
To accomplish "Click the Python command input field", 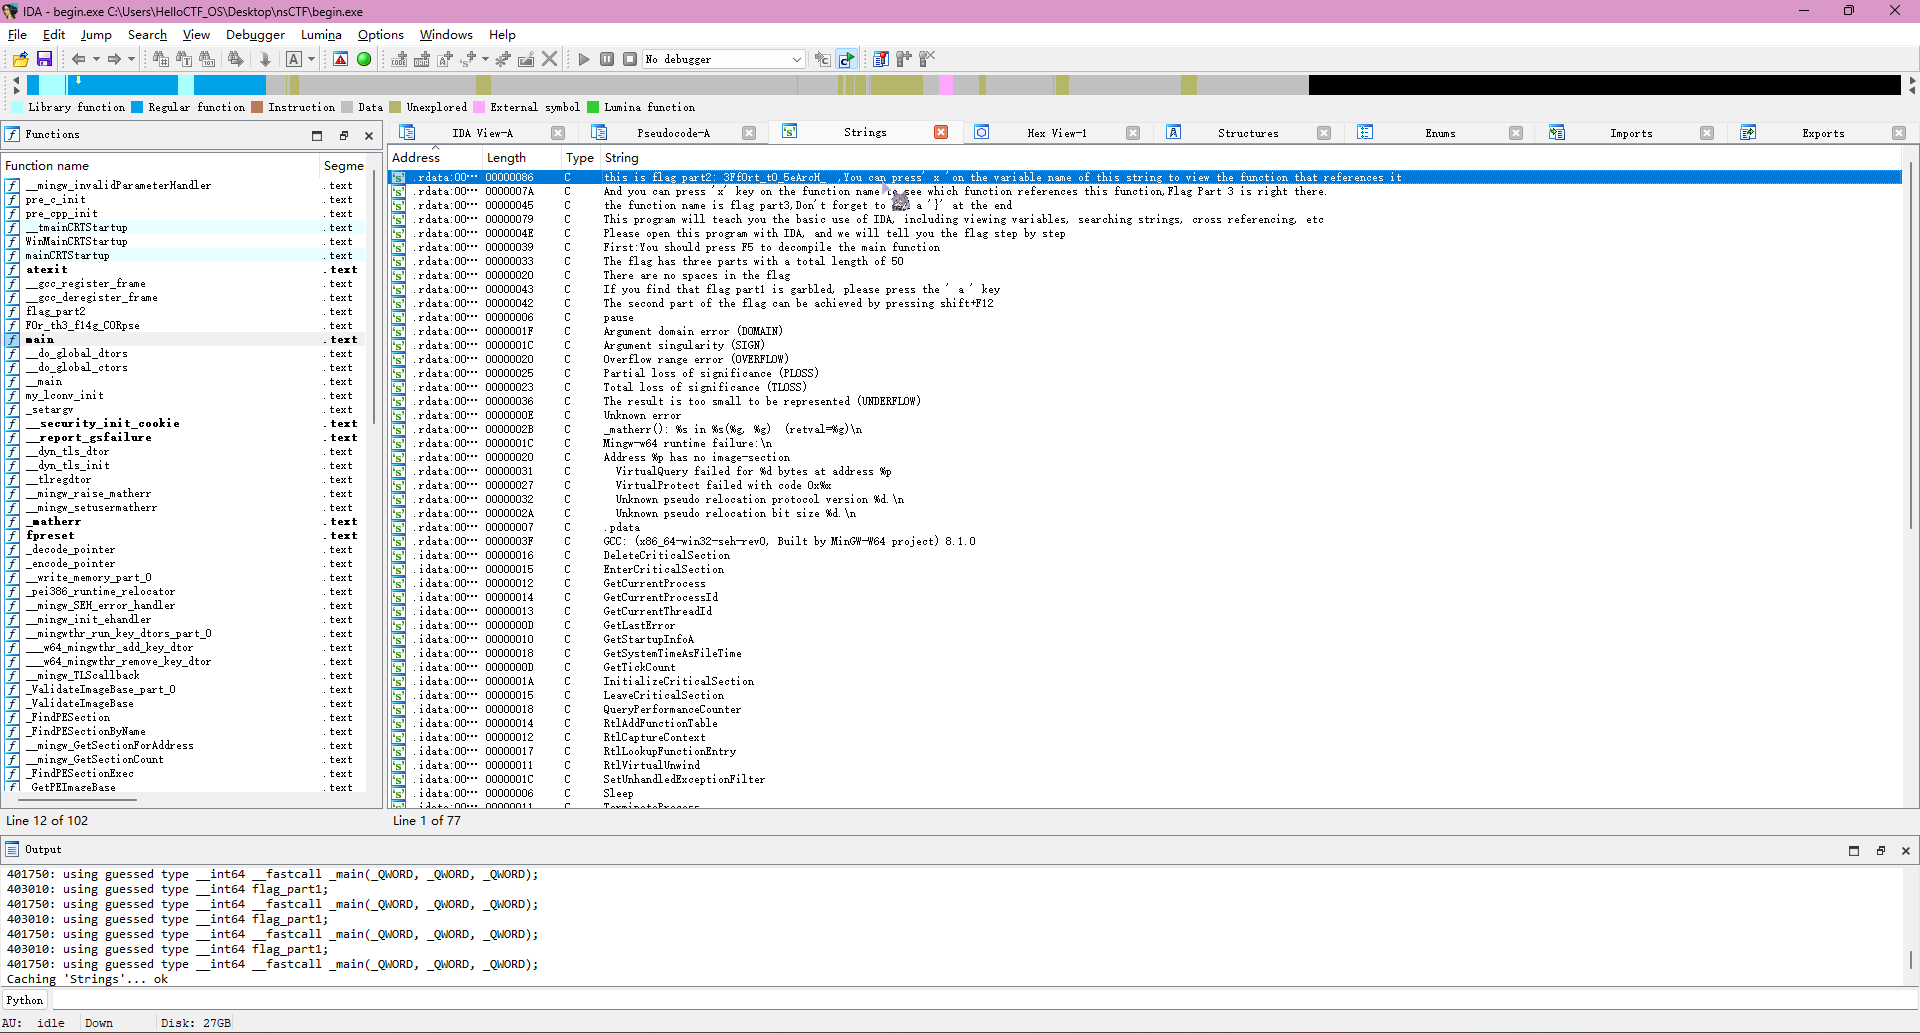I will 980,1001.
